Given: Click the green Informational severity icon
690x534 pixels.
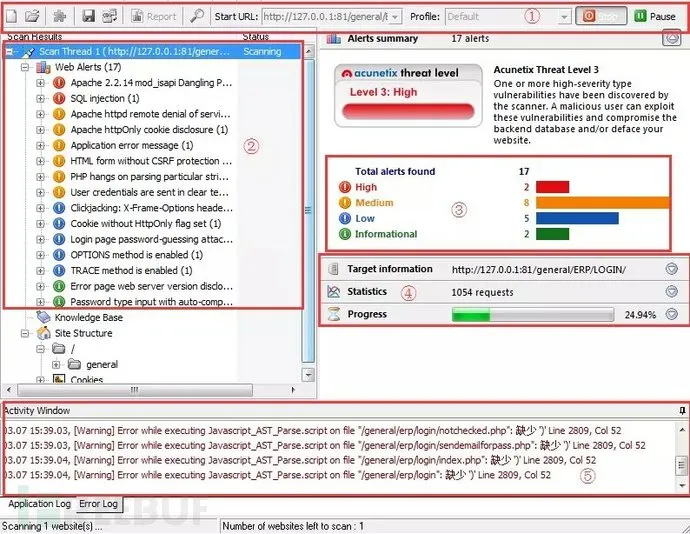Looking at the screenshot, I should 345,234.
